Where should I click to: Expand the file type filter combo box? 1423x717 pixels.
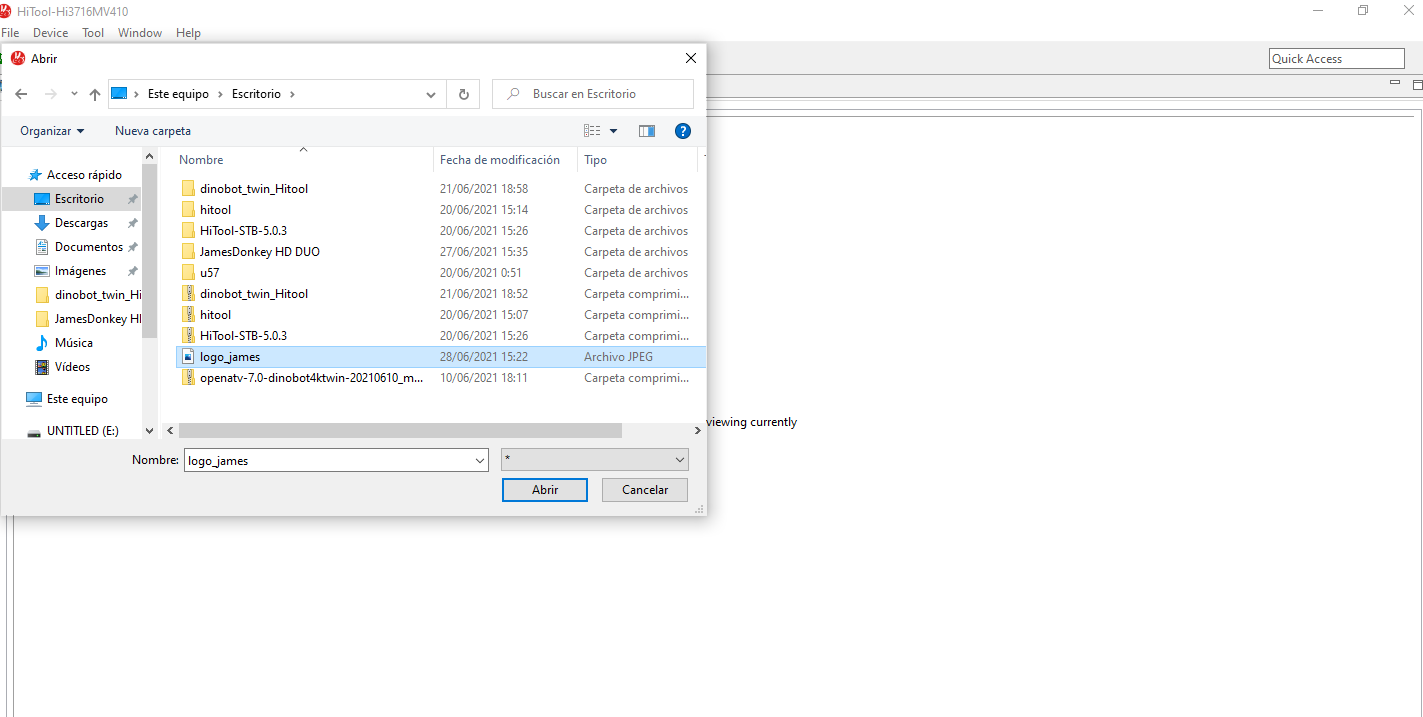(x=680, y=460)
